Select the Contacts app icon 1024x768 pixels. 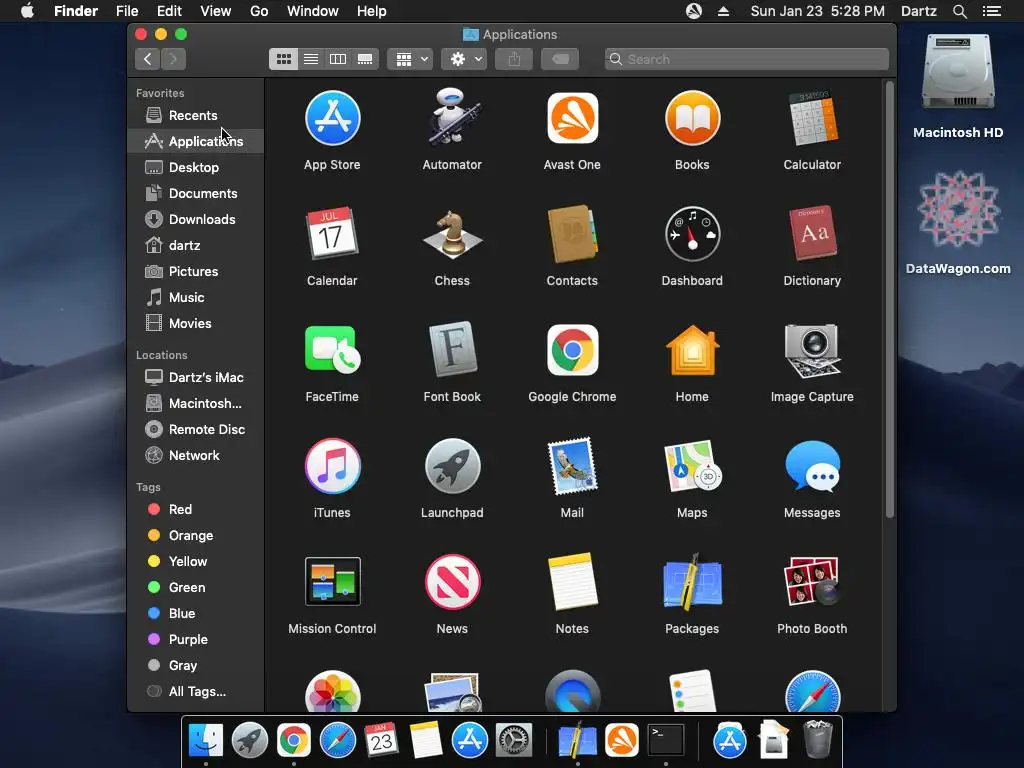click(x=572, y=234)
